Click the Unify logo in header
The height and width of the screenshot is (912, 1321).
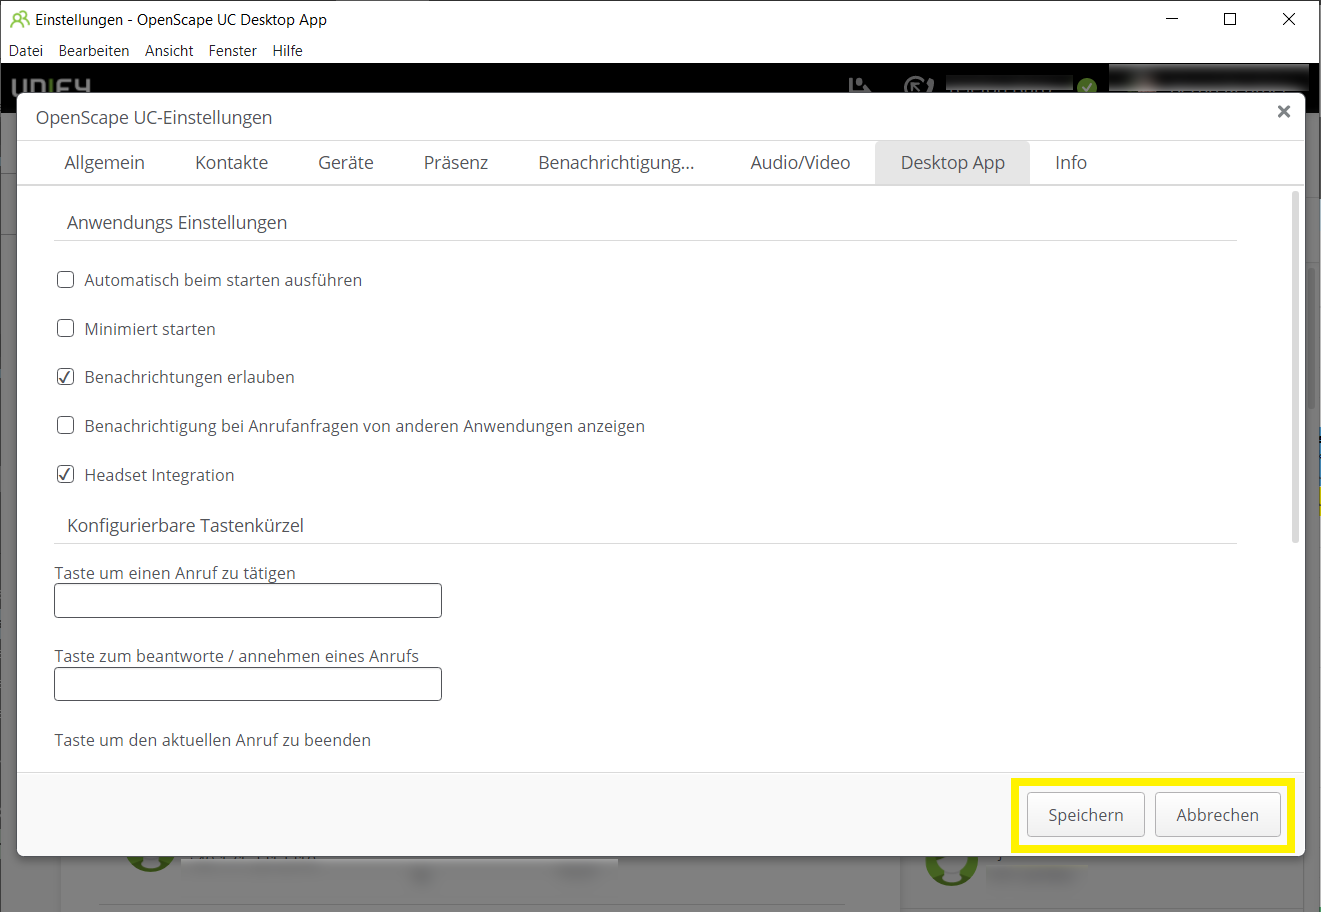tap(51, 87)
